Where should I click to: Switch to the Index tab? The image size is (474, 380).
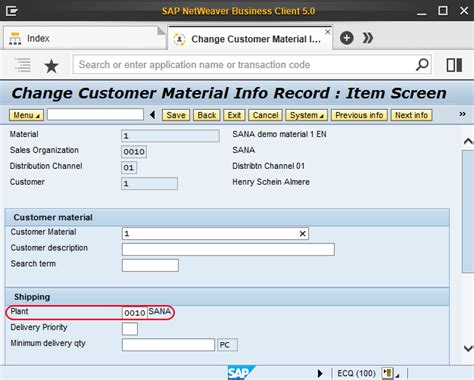(84, 38)
